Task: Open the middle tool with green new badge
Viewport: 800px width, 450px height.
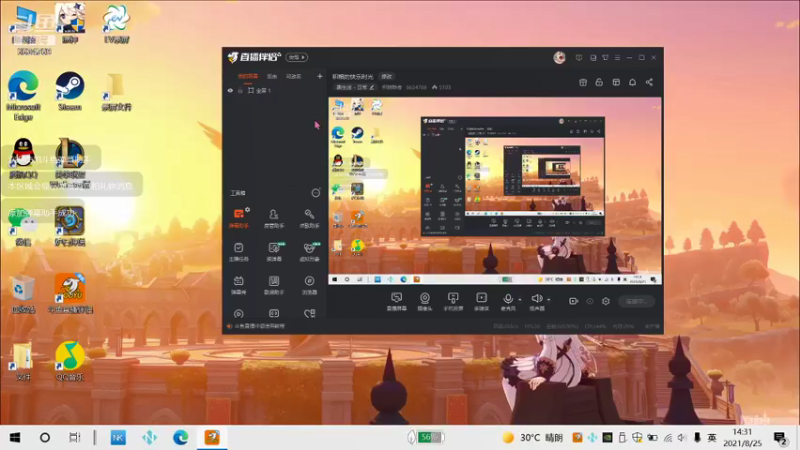Action: (x=274, y=252)
